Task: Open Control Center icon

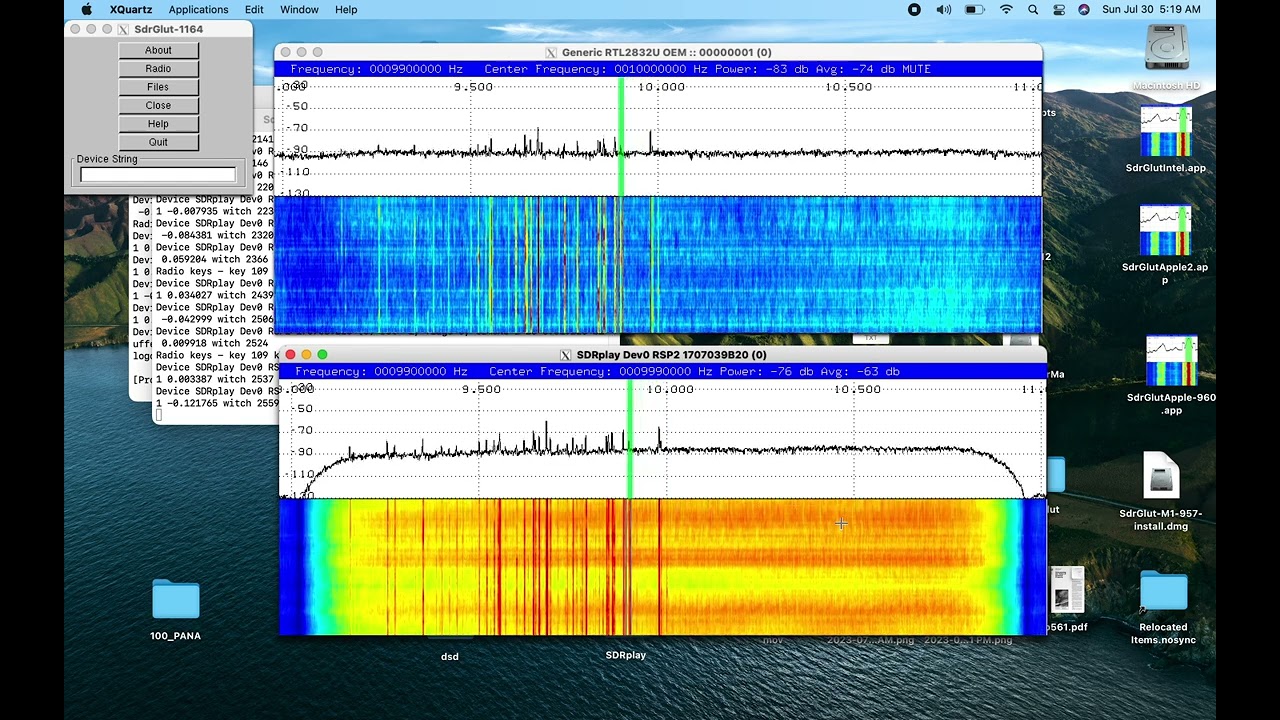Action: pos(1059,9)
